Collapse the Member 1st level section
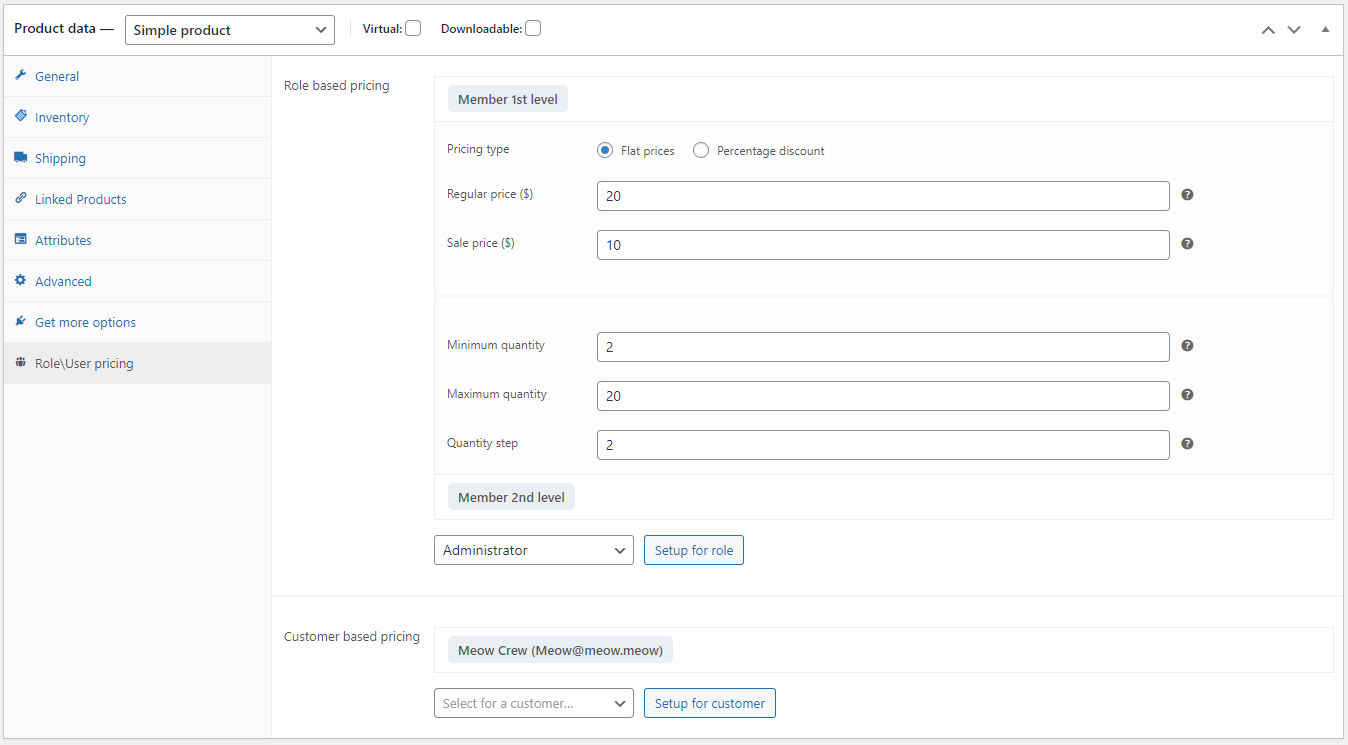Viewport: 1348px width, 745px height. click(x=508, y=99)
